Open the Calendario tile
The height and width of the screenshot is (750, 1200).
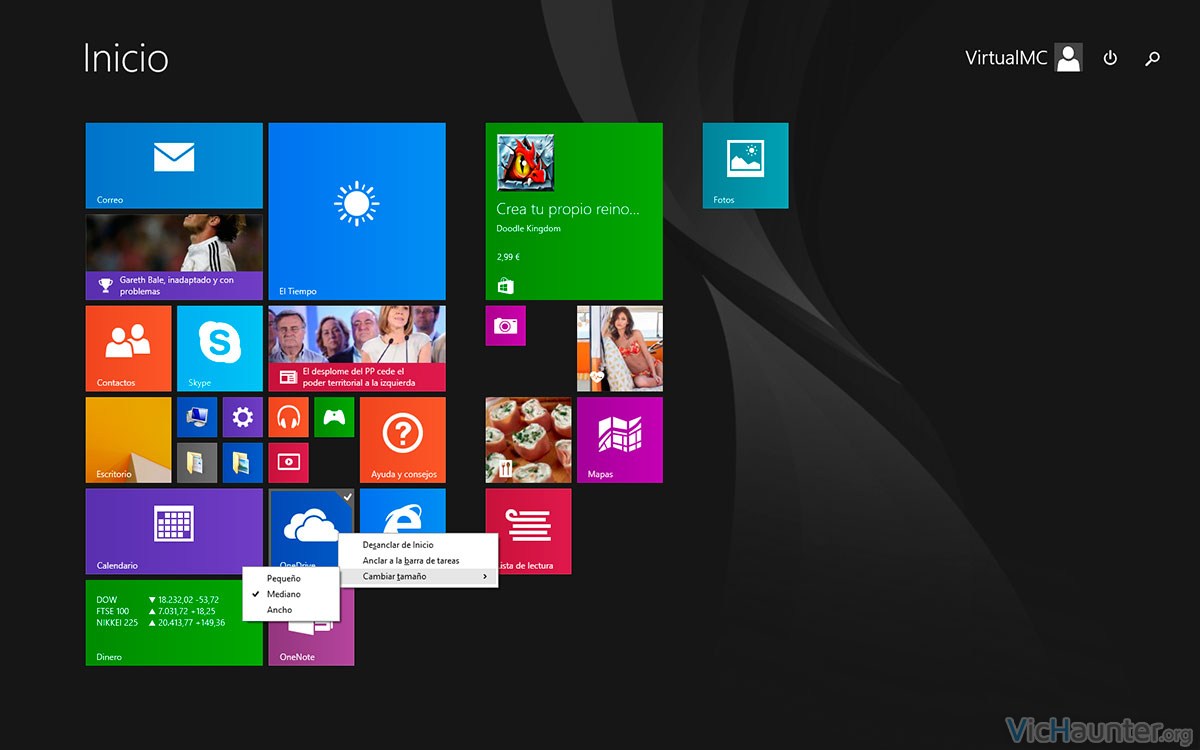pos(174,531)
